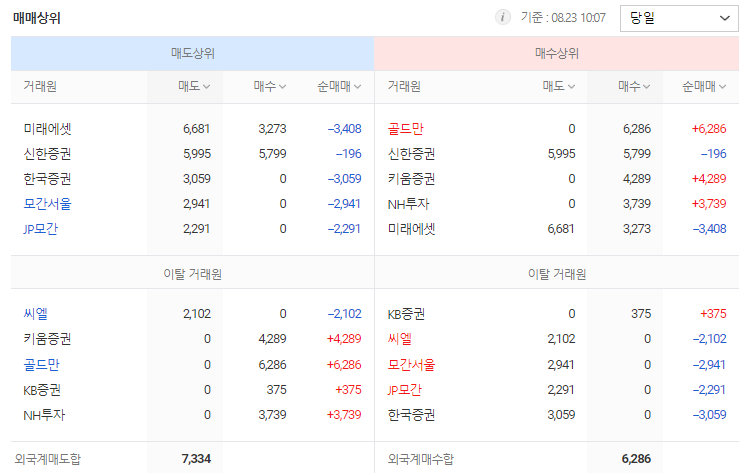This screenshot has width=754, height=473.
Task: Click 모간서울 in the sell-side list
Action: pyautogui.click(x=47, y=204)
